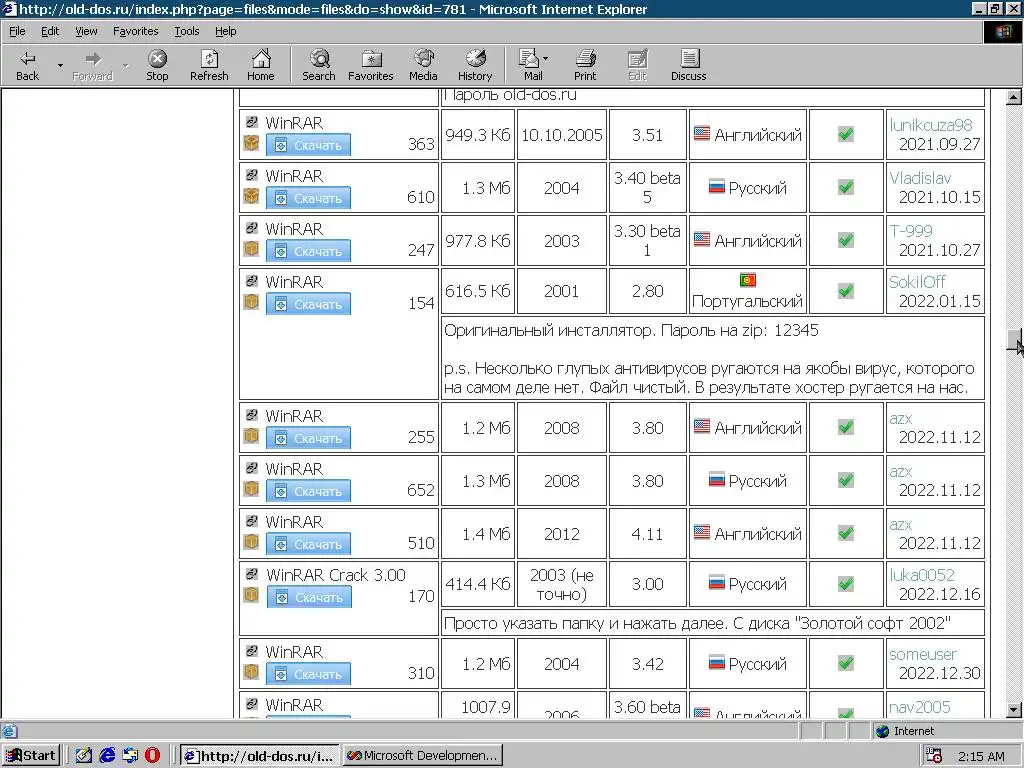This screenshot has height=768, width=1024.
Task: Click US flag in WinRAR 4.11 row
Action: click(x=701, y=532)
